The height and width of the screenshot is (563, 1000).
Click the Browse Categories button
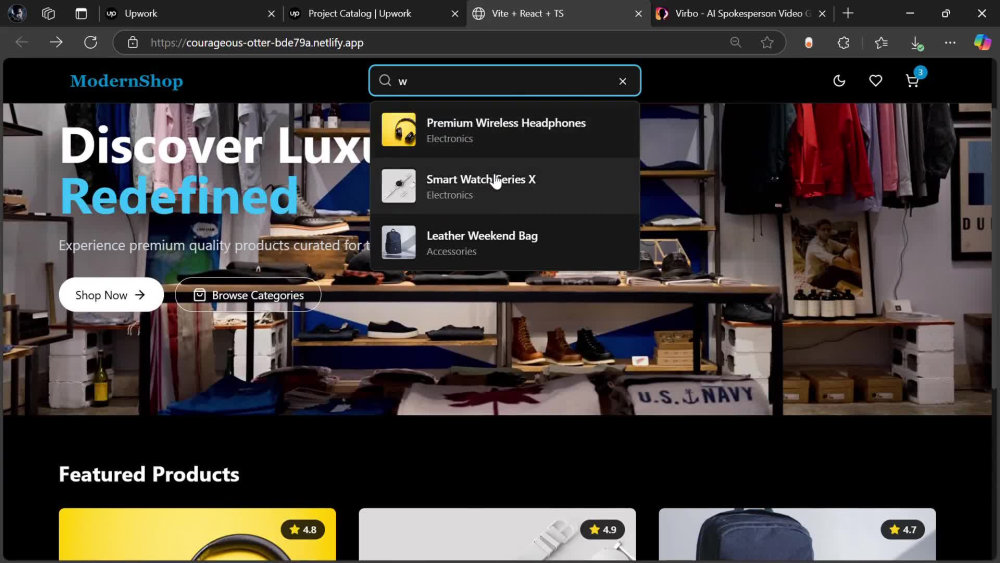pos(248,295)
